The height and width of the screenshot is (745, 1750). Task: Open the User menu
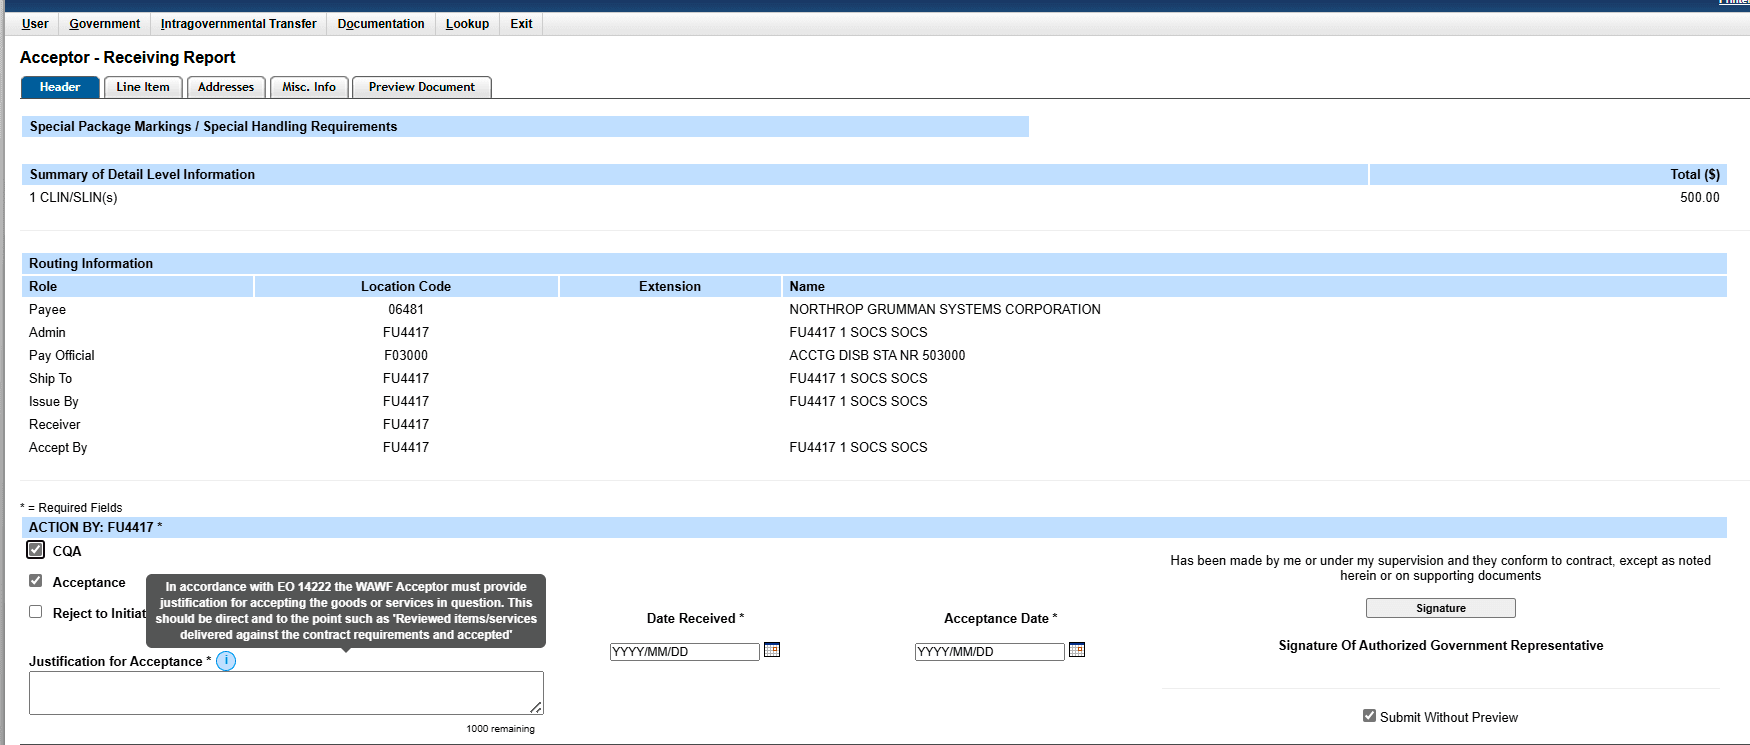[35, 24]
